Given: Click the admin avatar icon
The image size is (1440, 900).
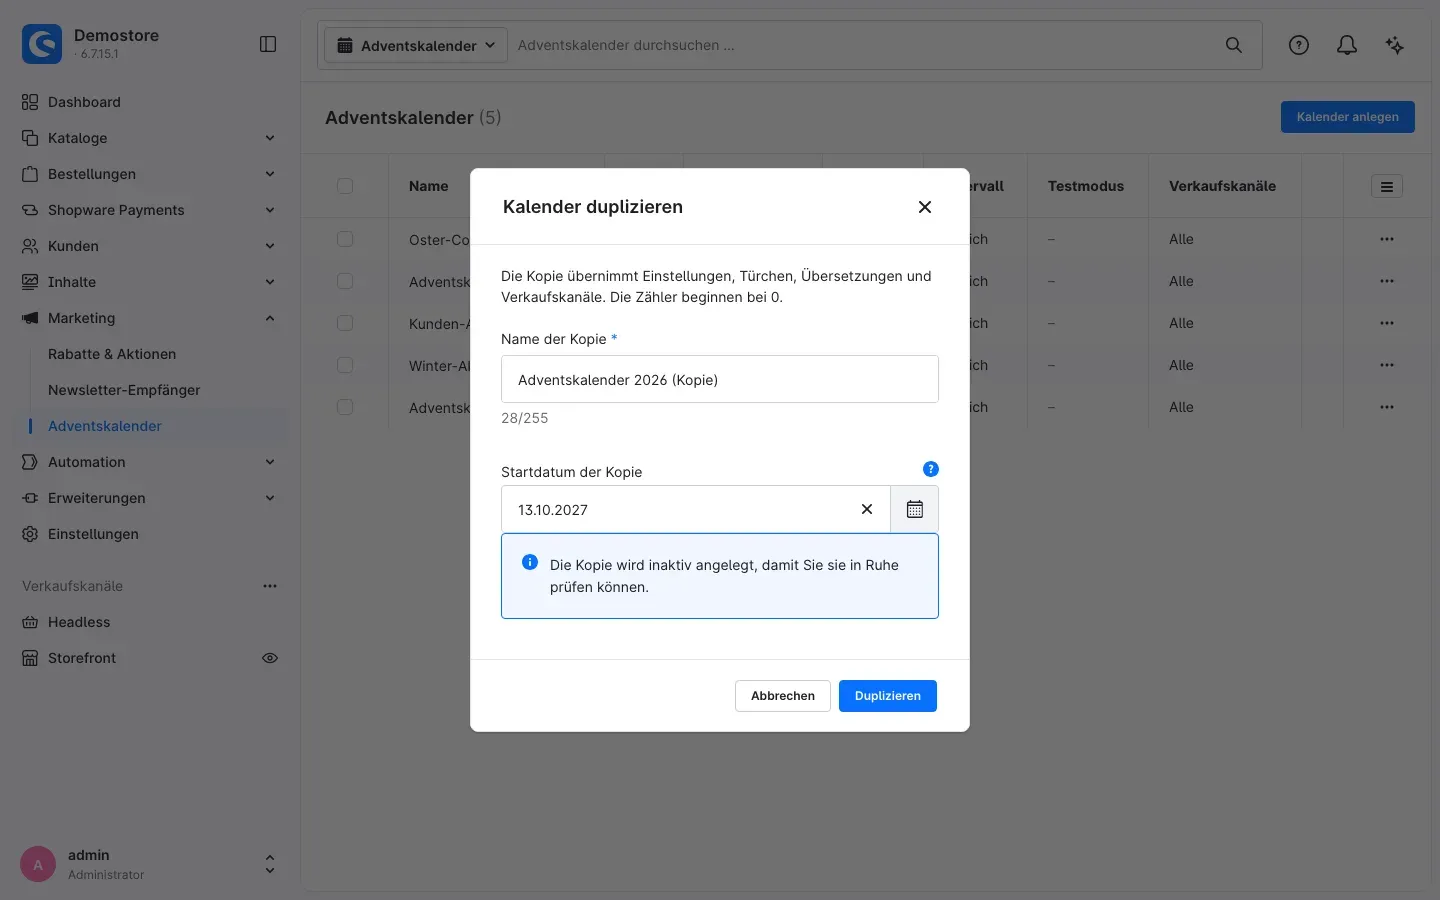Looking at the screenshot, I should click(38, 865).
